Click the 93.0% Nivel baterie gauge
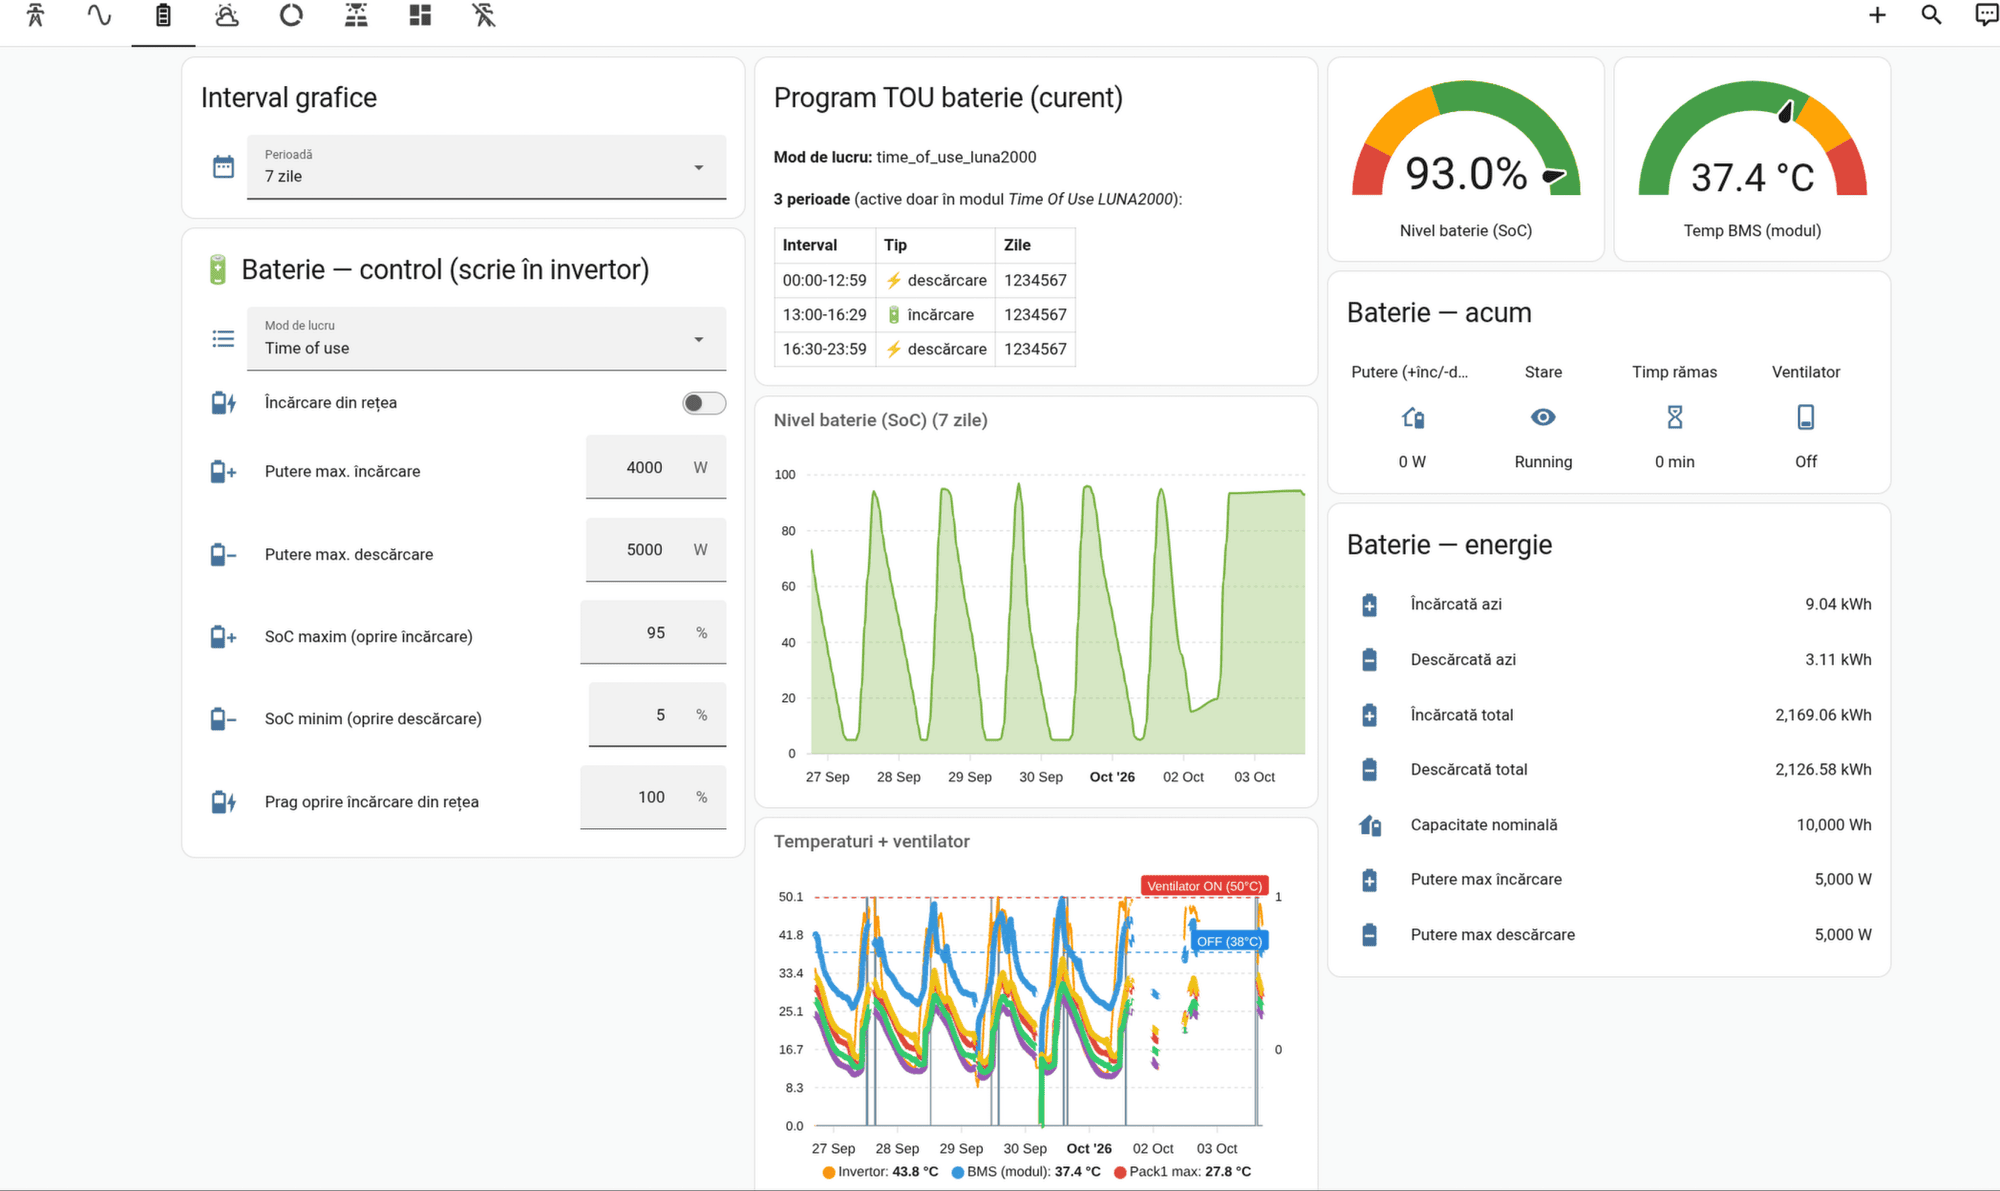The height and width of the screenshot is (1191, 2000). (1466, 160)
